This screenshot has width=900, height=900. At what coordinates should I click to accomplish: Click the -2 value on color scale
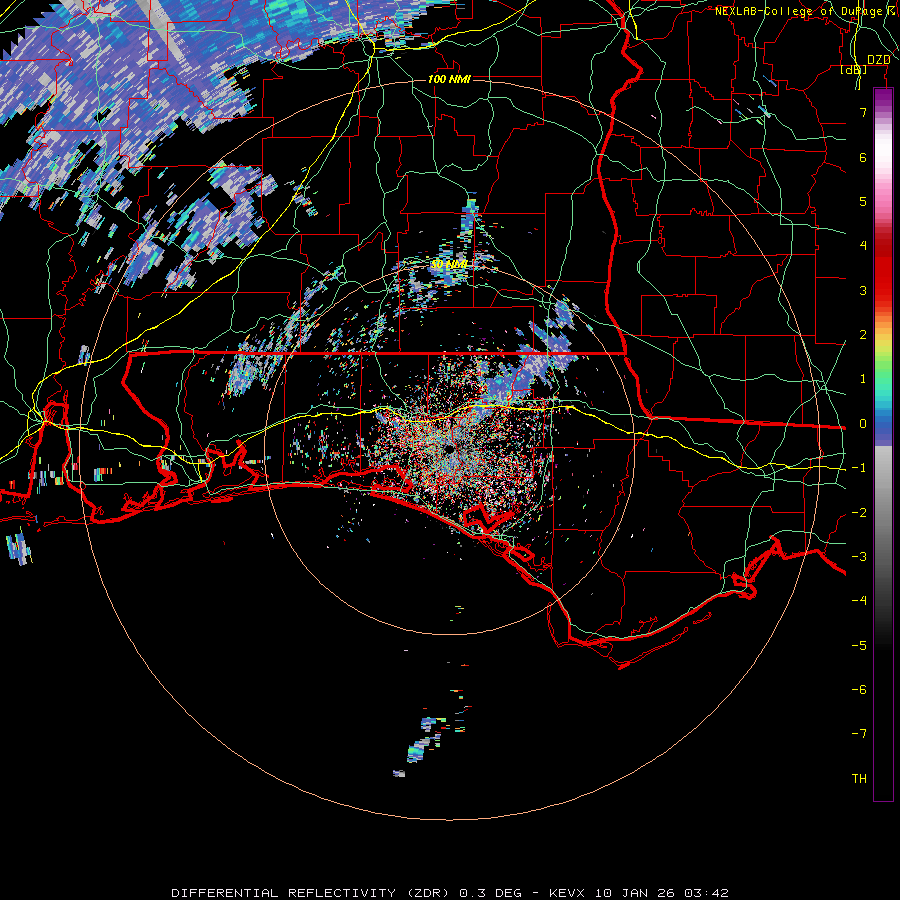859,513
